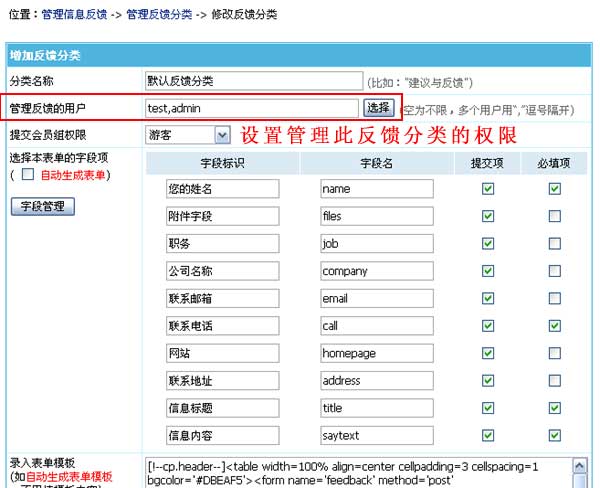
Task: Enable the 自动生成表单 checkbox
Action: (x=28, y=175)
